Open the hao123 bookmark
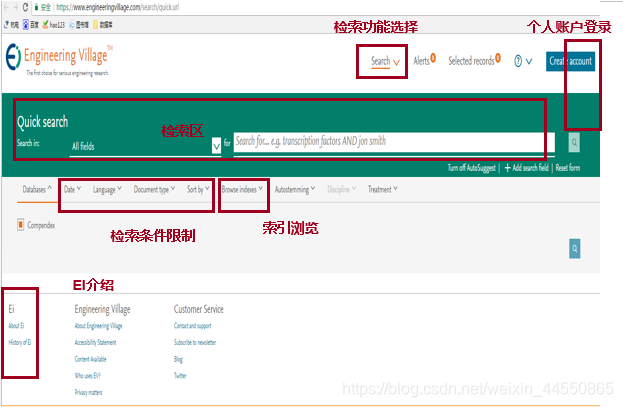The width and height of the screenshot is (623, 407). coord(54,25)
